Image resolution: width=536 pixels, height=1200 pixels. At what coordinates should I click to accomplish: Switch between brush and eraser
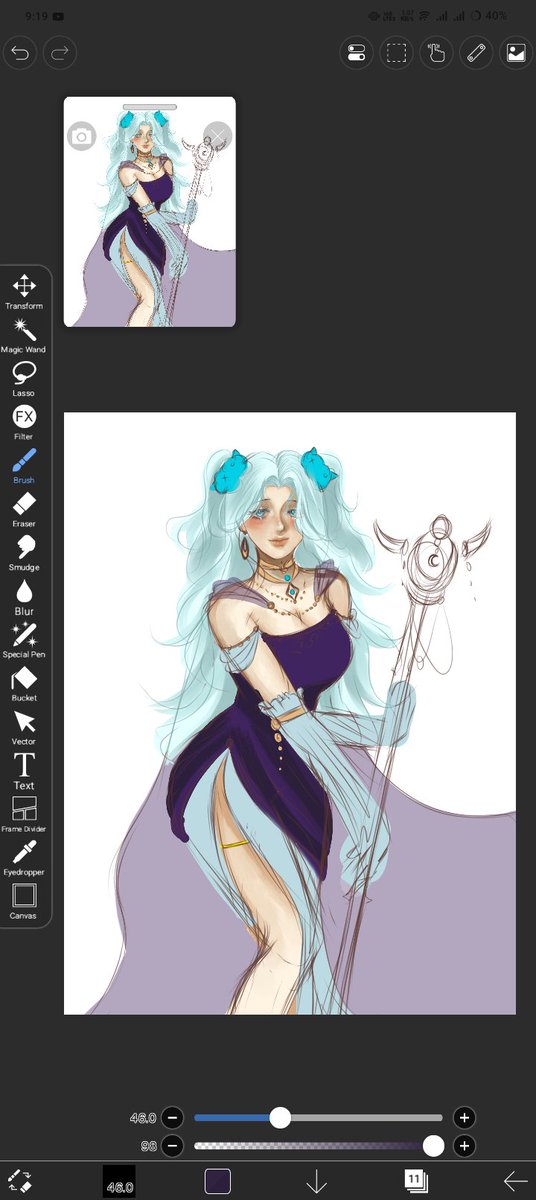click(20, 1181)
